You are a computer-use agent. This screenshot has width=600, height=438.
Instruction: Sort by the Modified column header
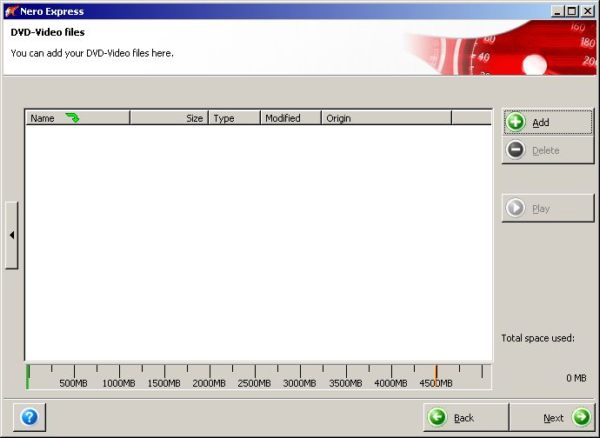click(290, 118)
